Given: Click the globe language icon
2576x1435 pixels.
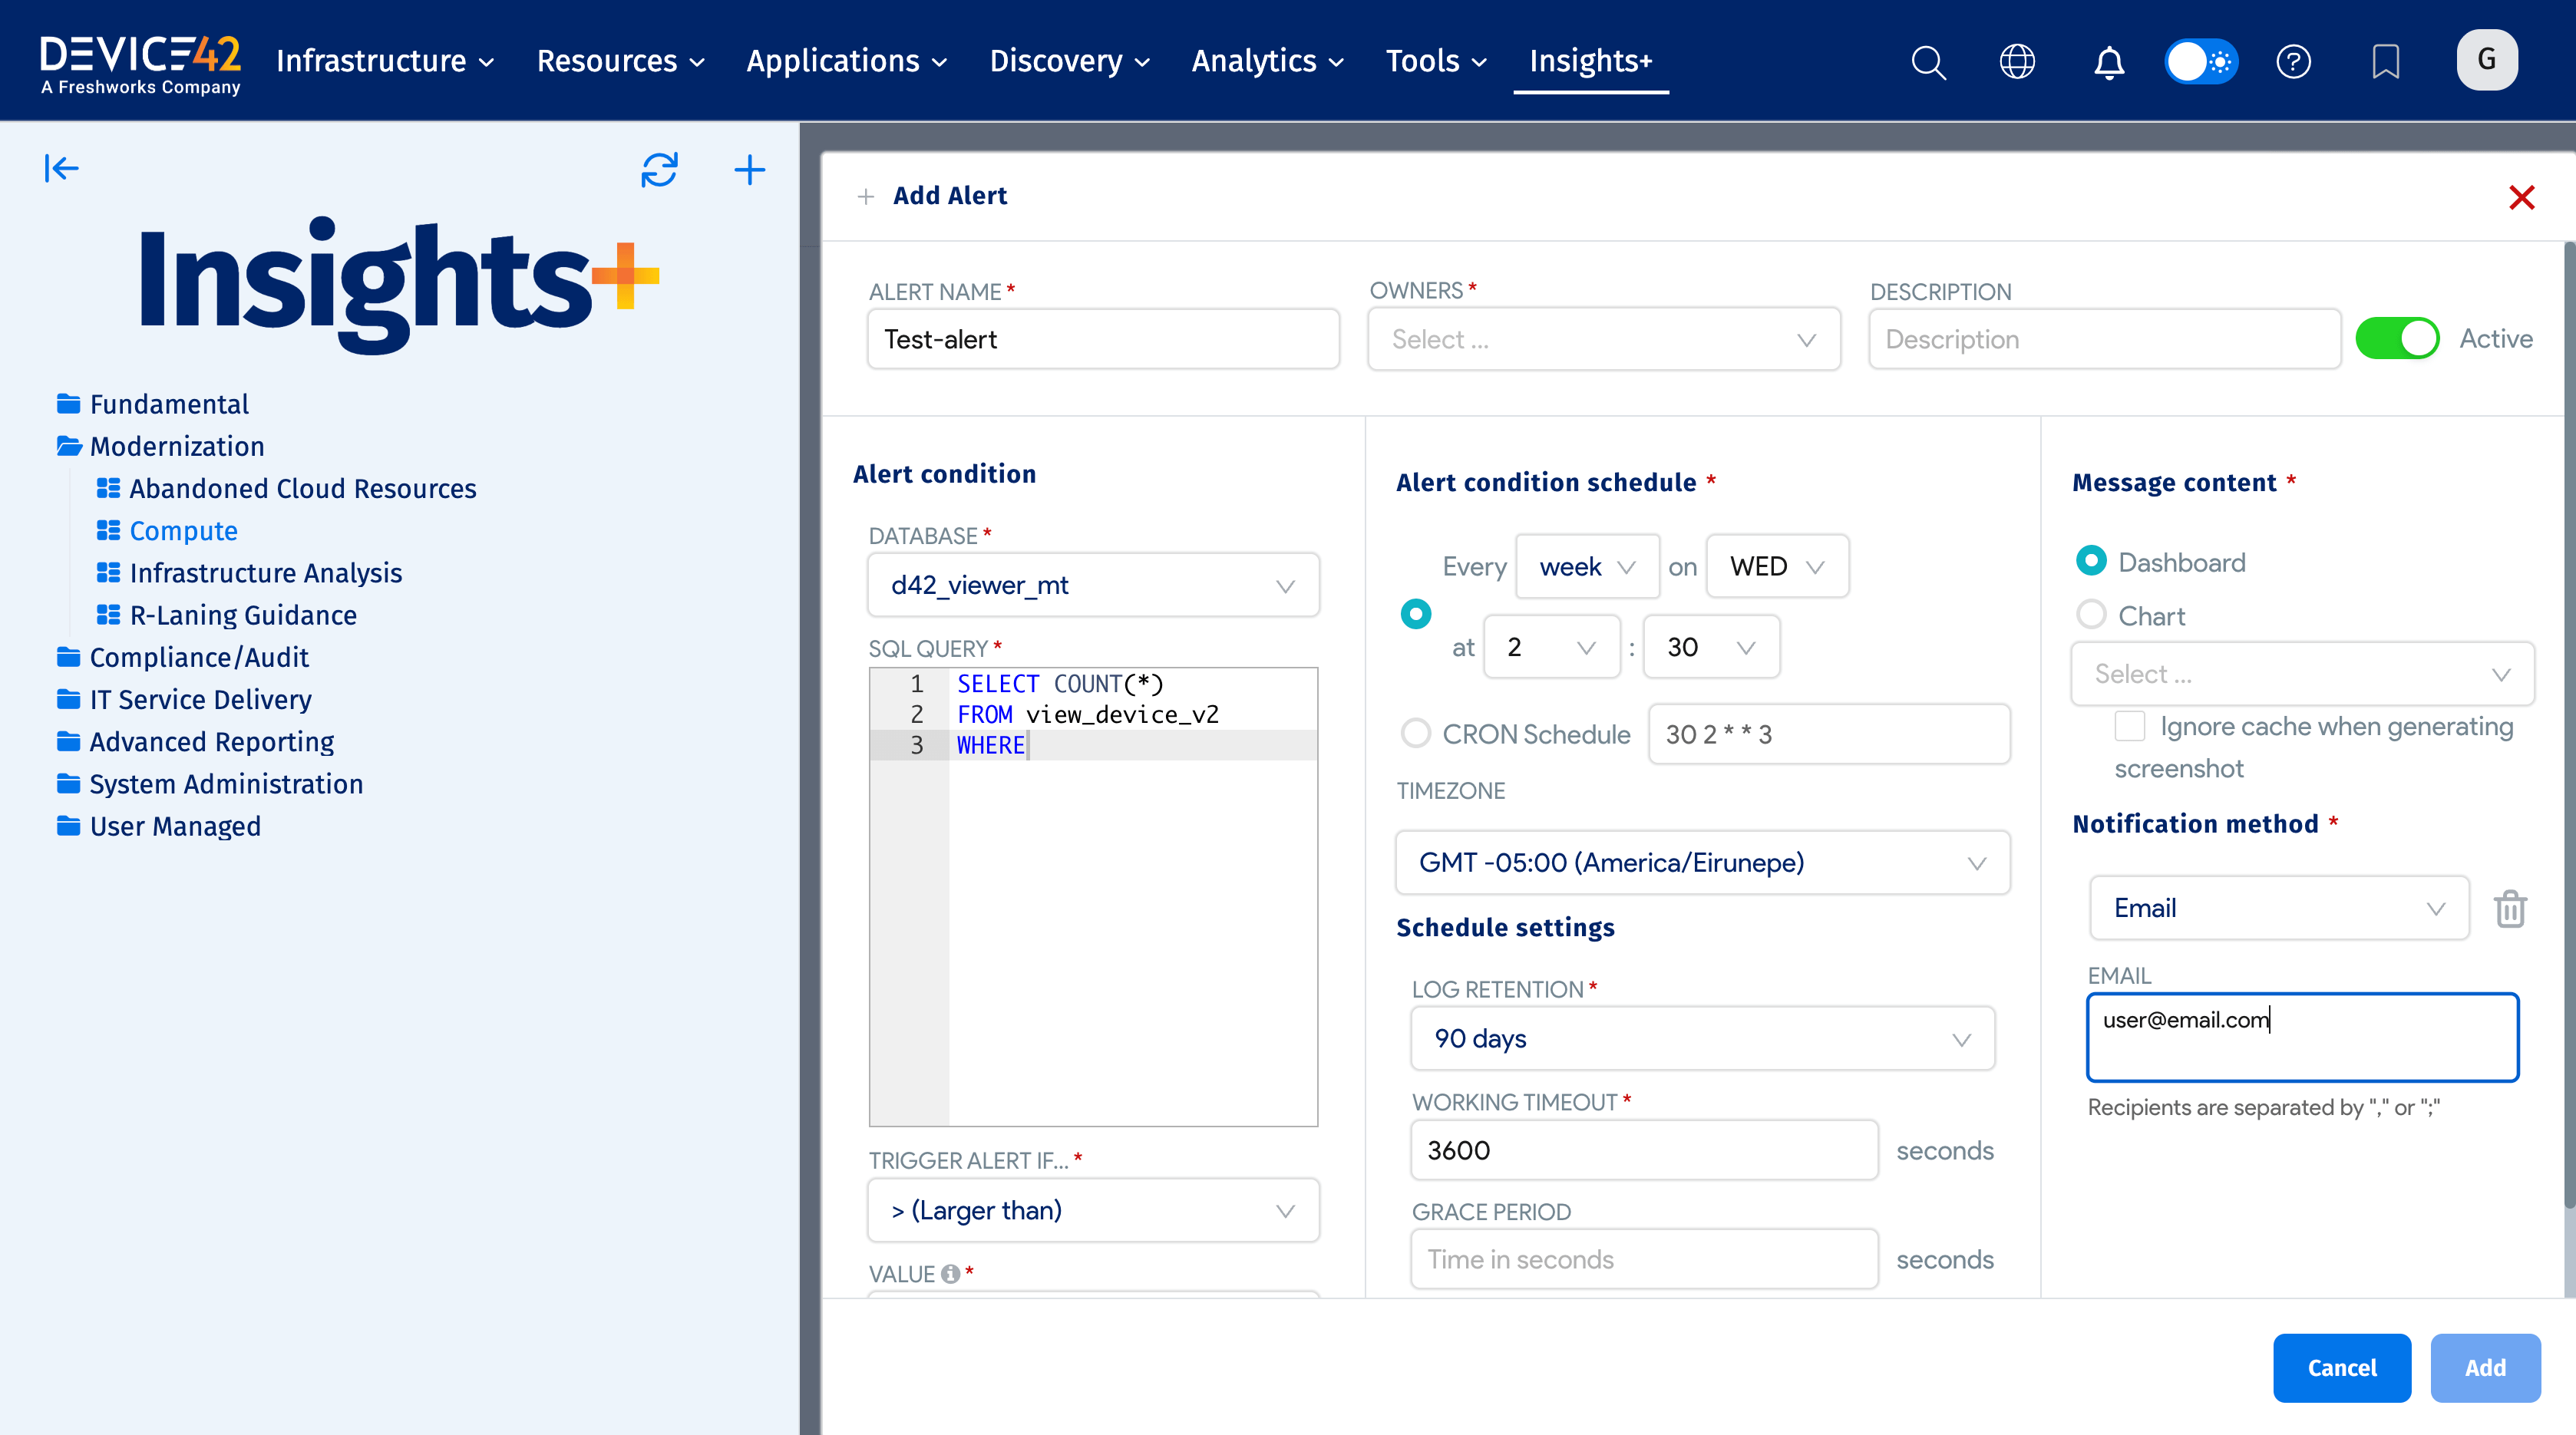Looking at the screenshot, I should coord(2016,62).
